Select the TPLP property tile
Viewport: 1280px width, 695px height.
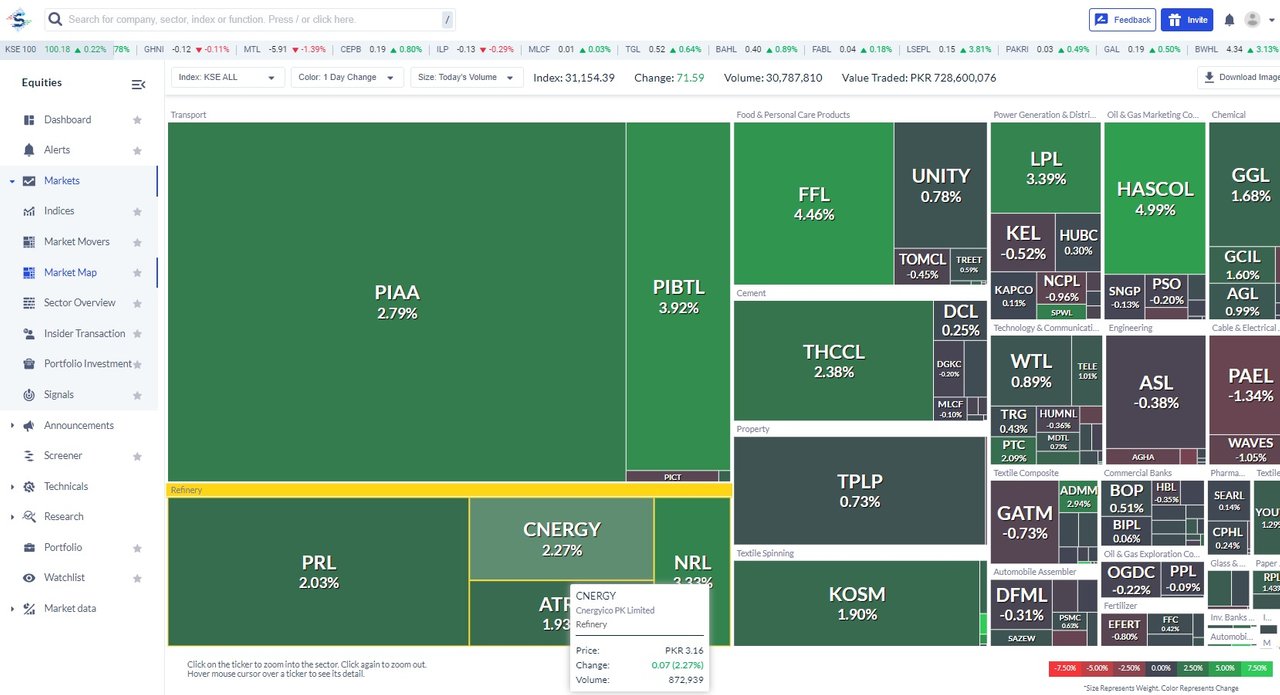tap(860, 491)
